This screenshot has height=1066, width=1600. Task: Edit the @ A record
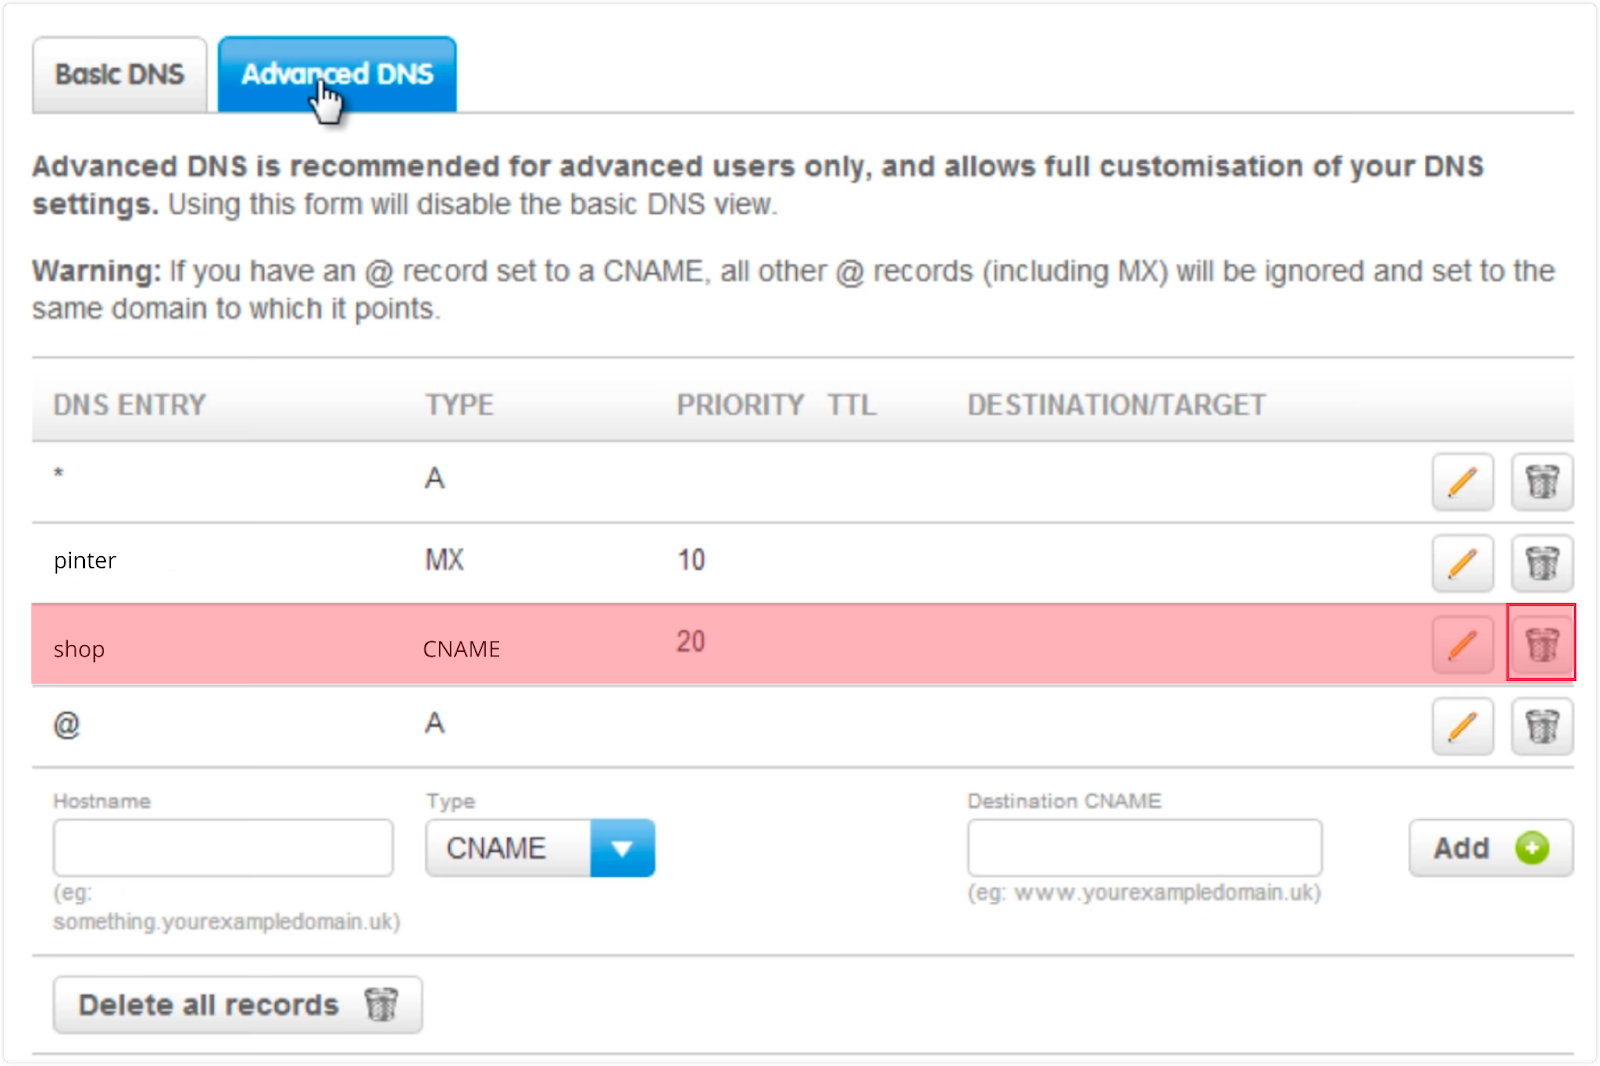(x=1462, y=726)
